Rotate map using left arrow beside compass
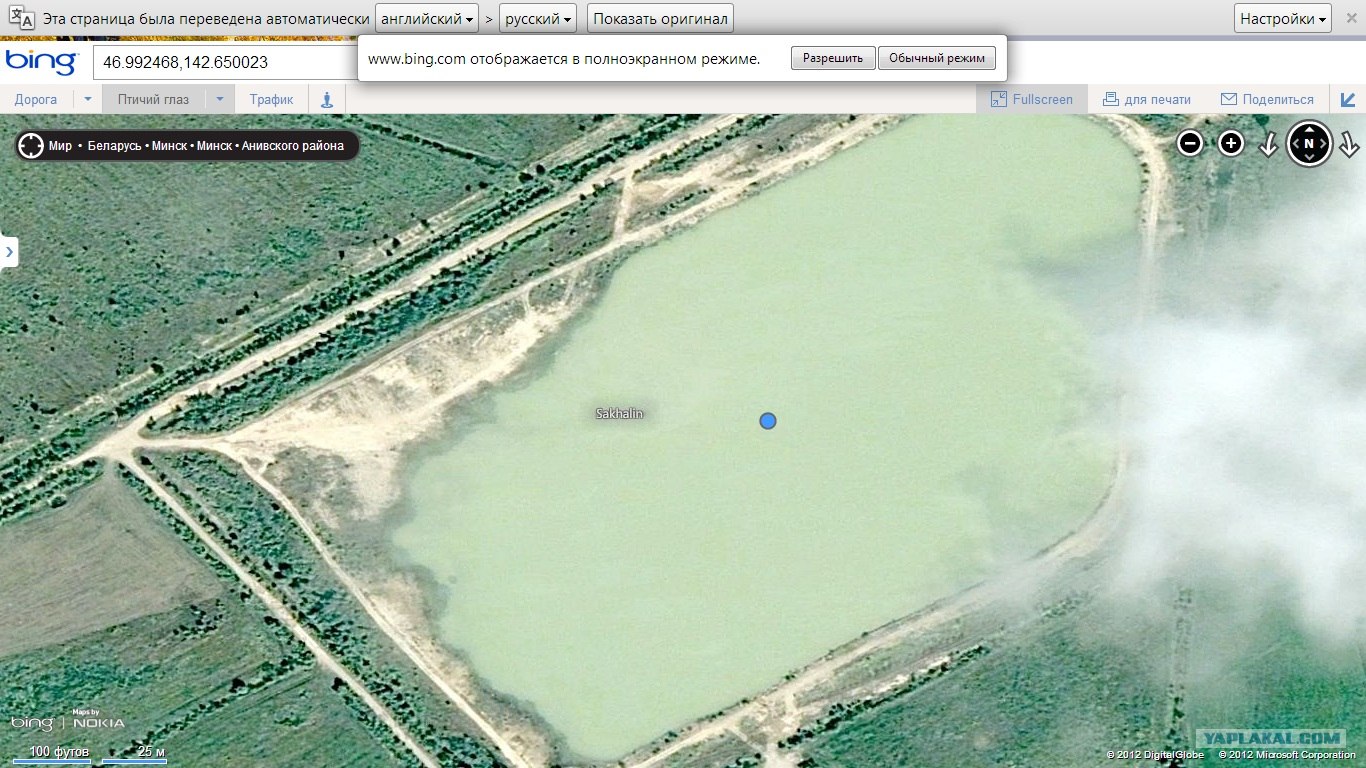Image resolution: width=1366 pixels, height=768 pixels. [1268, 145]
